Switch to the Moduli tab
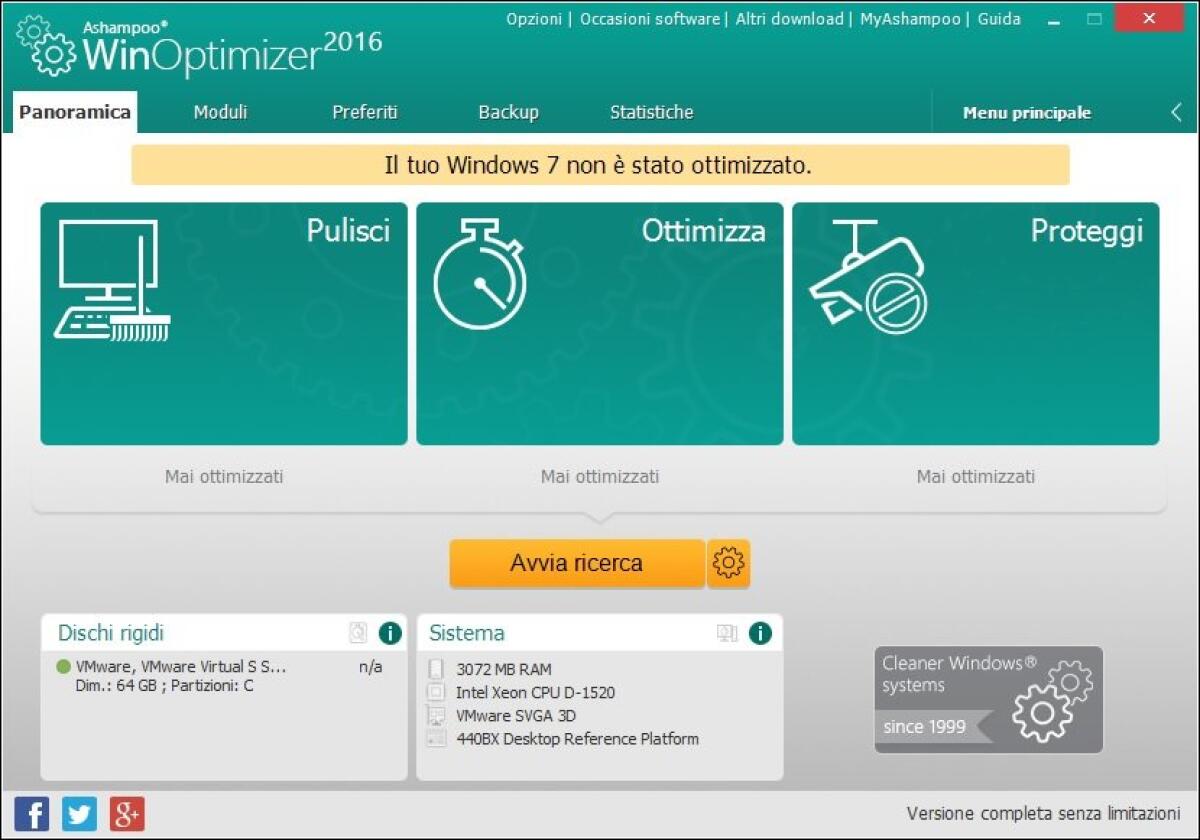 220,112
